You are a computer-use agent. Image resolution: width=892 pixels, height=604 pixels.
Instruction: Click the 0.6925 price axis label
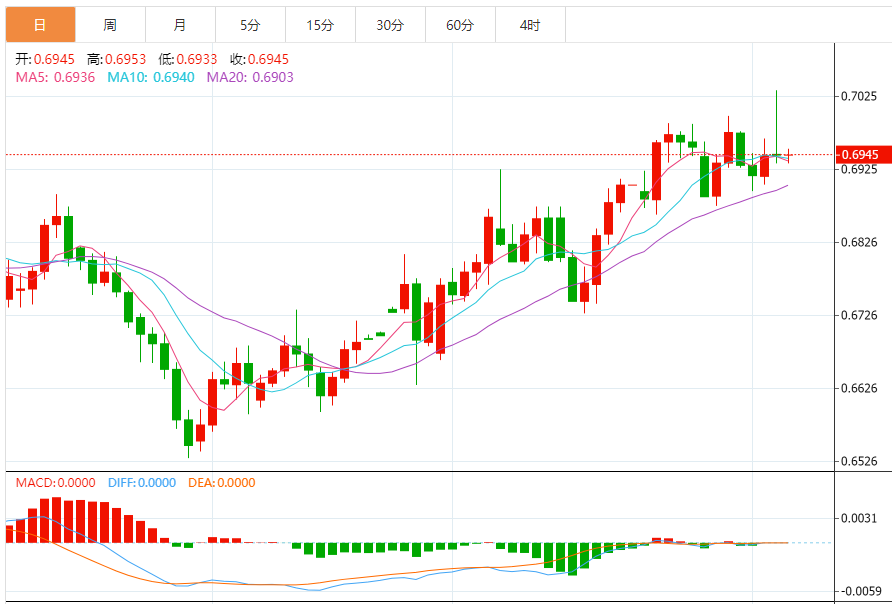click(859, 169)
